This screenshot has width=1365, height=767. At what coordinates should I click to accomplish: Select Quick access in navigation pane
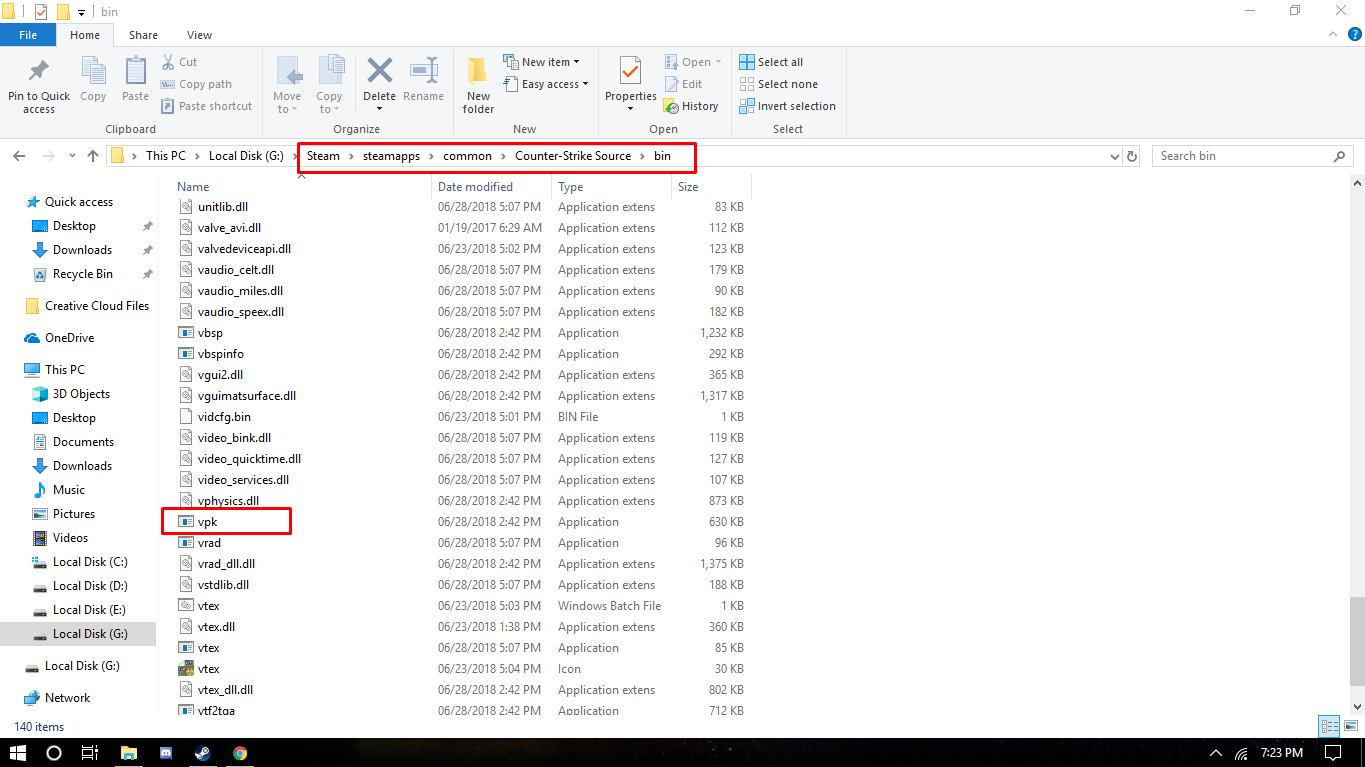79,202
